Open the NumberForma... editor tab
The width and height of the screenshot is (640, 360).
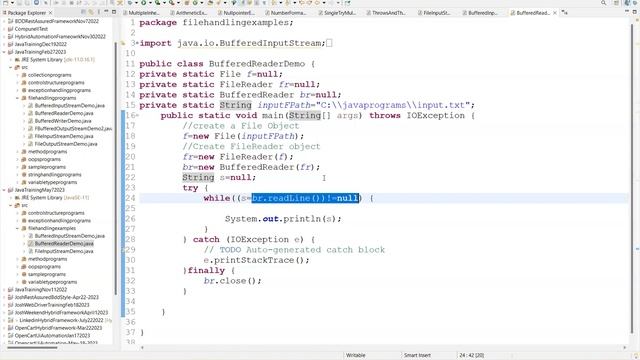coord(285,13)
